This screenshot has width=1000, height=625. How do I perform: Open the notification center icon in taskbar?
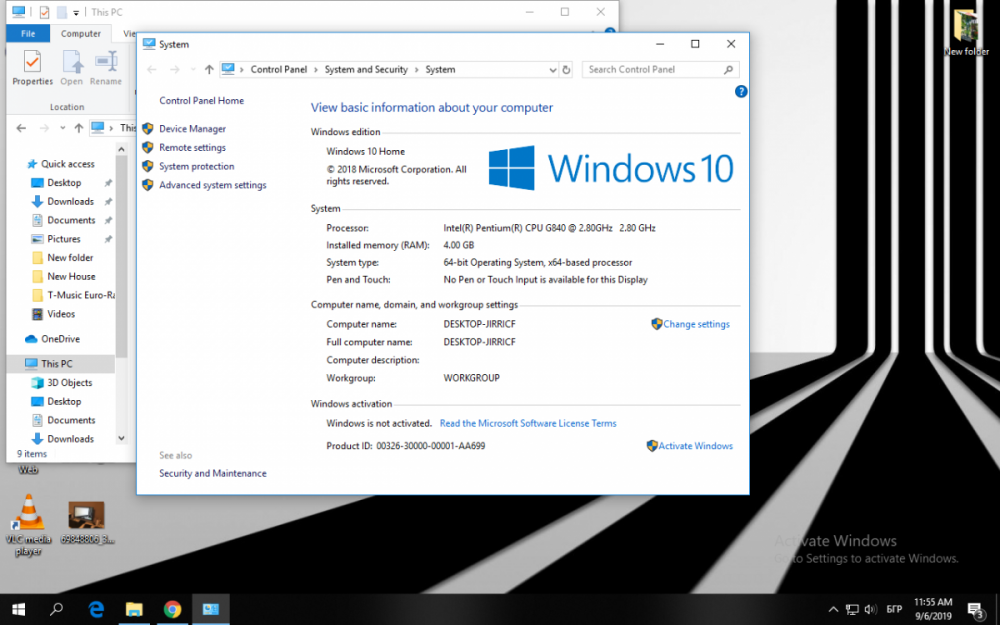pyautogui.click(x=975, y=609)
